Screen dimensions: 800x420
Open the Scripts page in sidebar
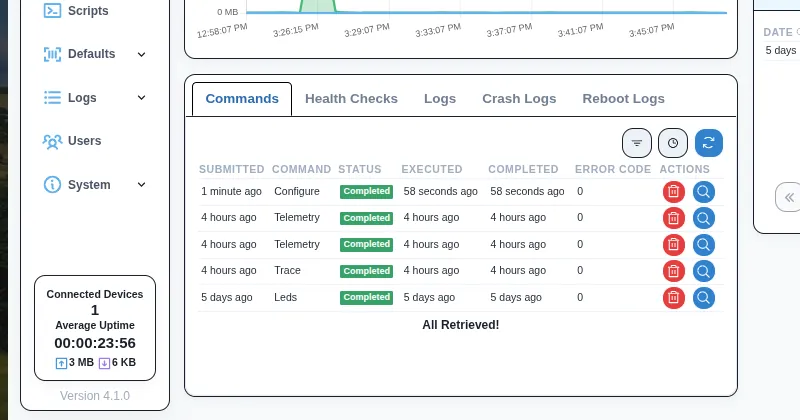pyautogui.click(x=87, y=11)
